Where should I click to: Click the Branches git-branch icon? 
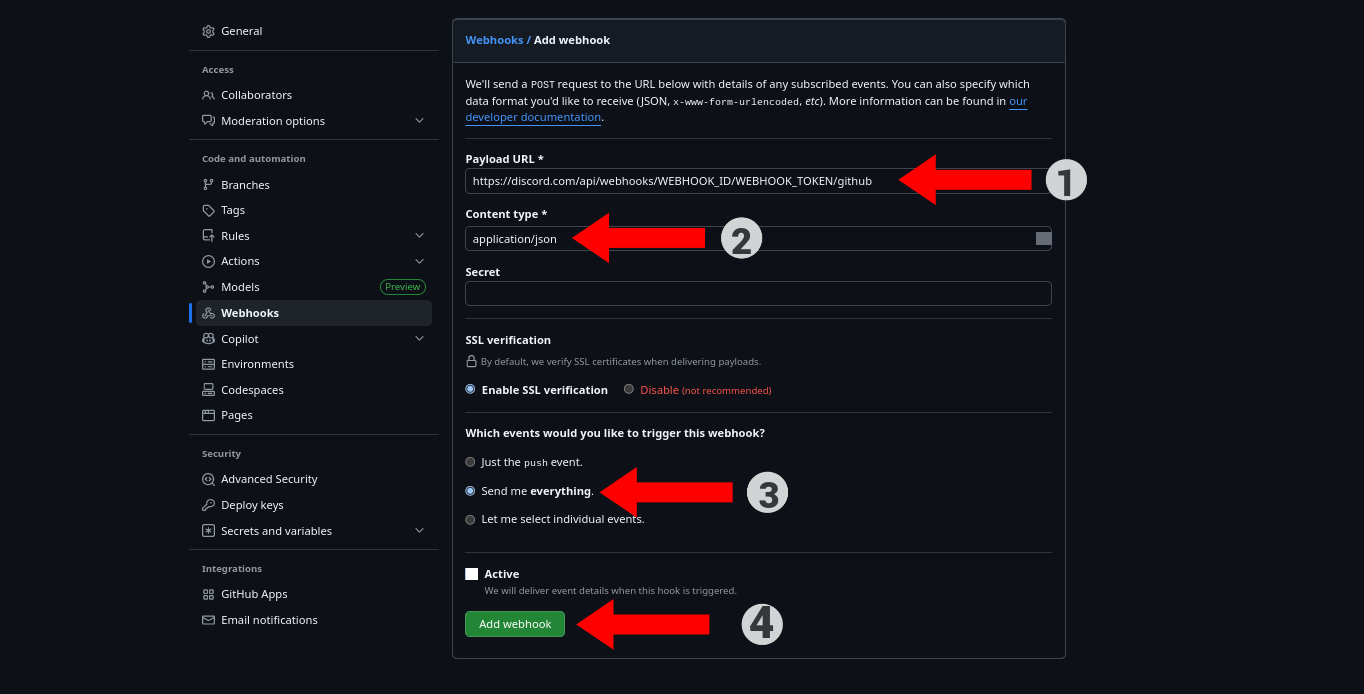208,185
